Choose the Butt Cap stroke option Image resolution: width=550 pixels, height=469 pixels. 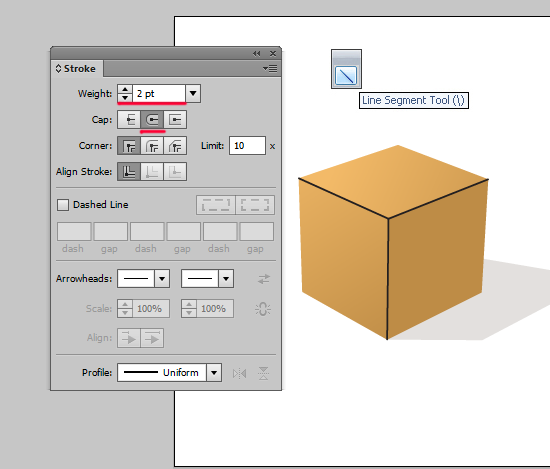[129, 120]
